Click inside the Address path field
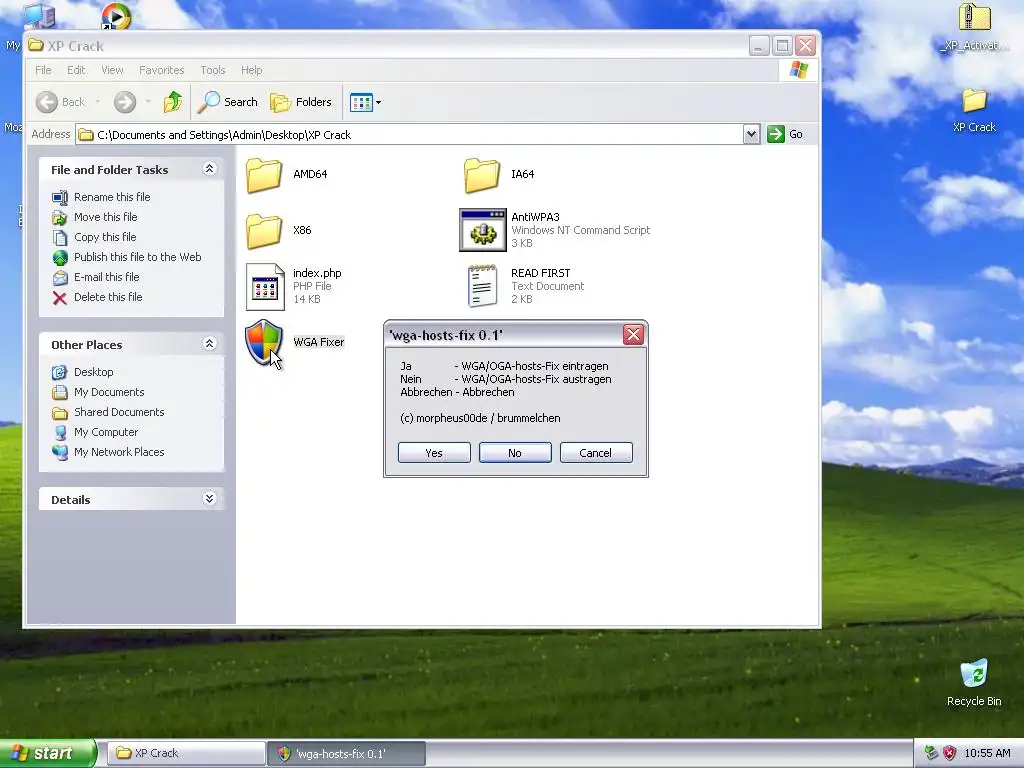The height and width of the screenshot is (768, 1024). [409, 135]
